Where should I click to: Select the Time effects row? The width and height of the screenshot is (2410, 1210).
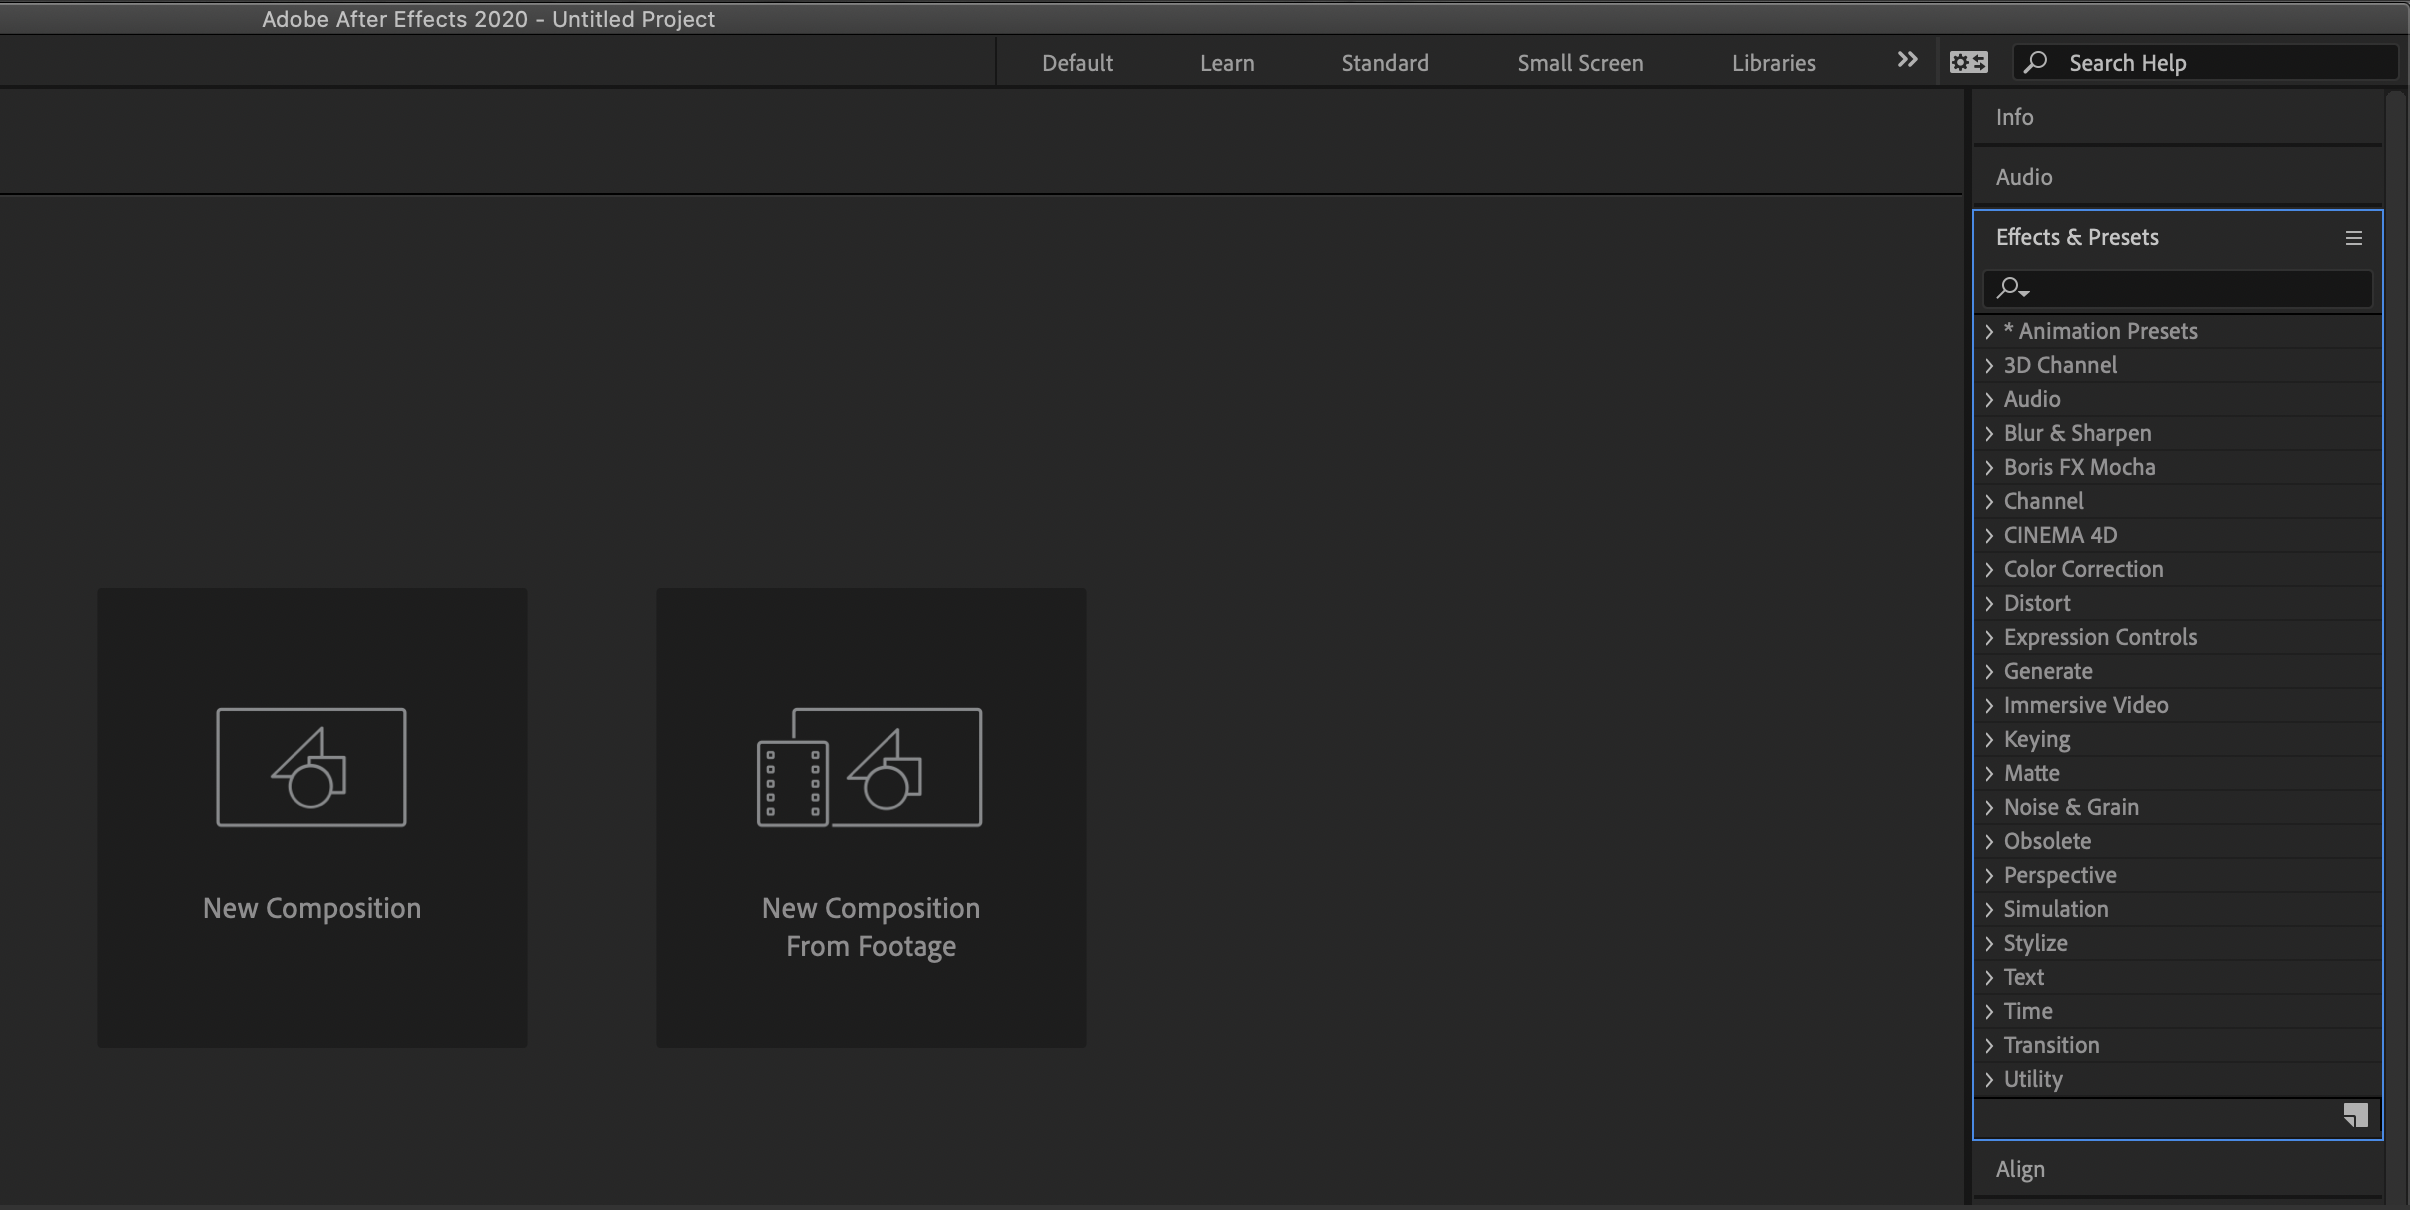tap(2178, 1012)
